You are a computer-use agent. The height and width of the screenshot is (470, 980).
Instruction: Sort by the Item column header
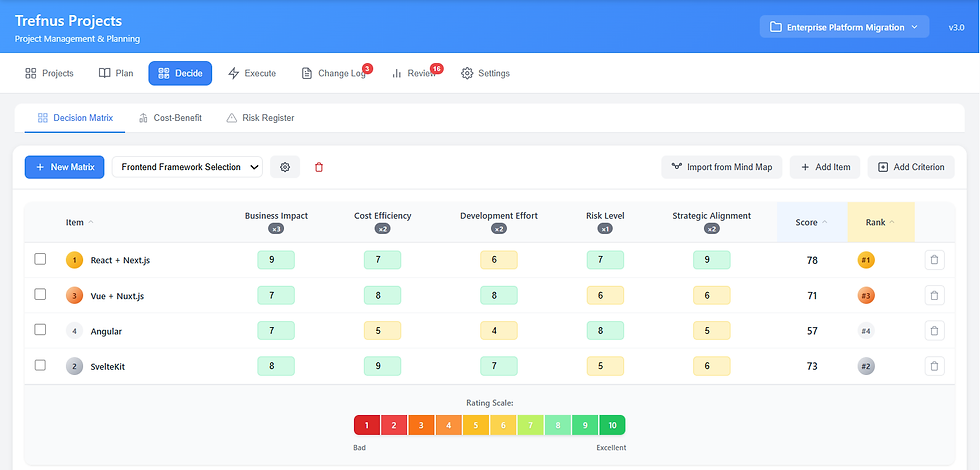click(80, 222)
